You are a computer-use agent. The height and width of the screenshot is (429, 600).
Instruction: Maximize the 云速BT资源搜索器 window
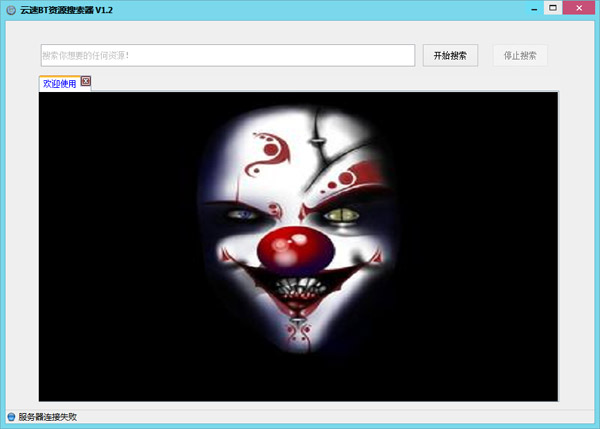click(x=551, y=7)
